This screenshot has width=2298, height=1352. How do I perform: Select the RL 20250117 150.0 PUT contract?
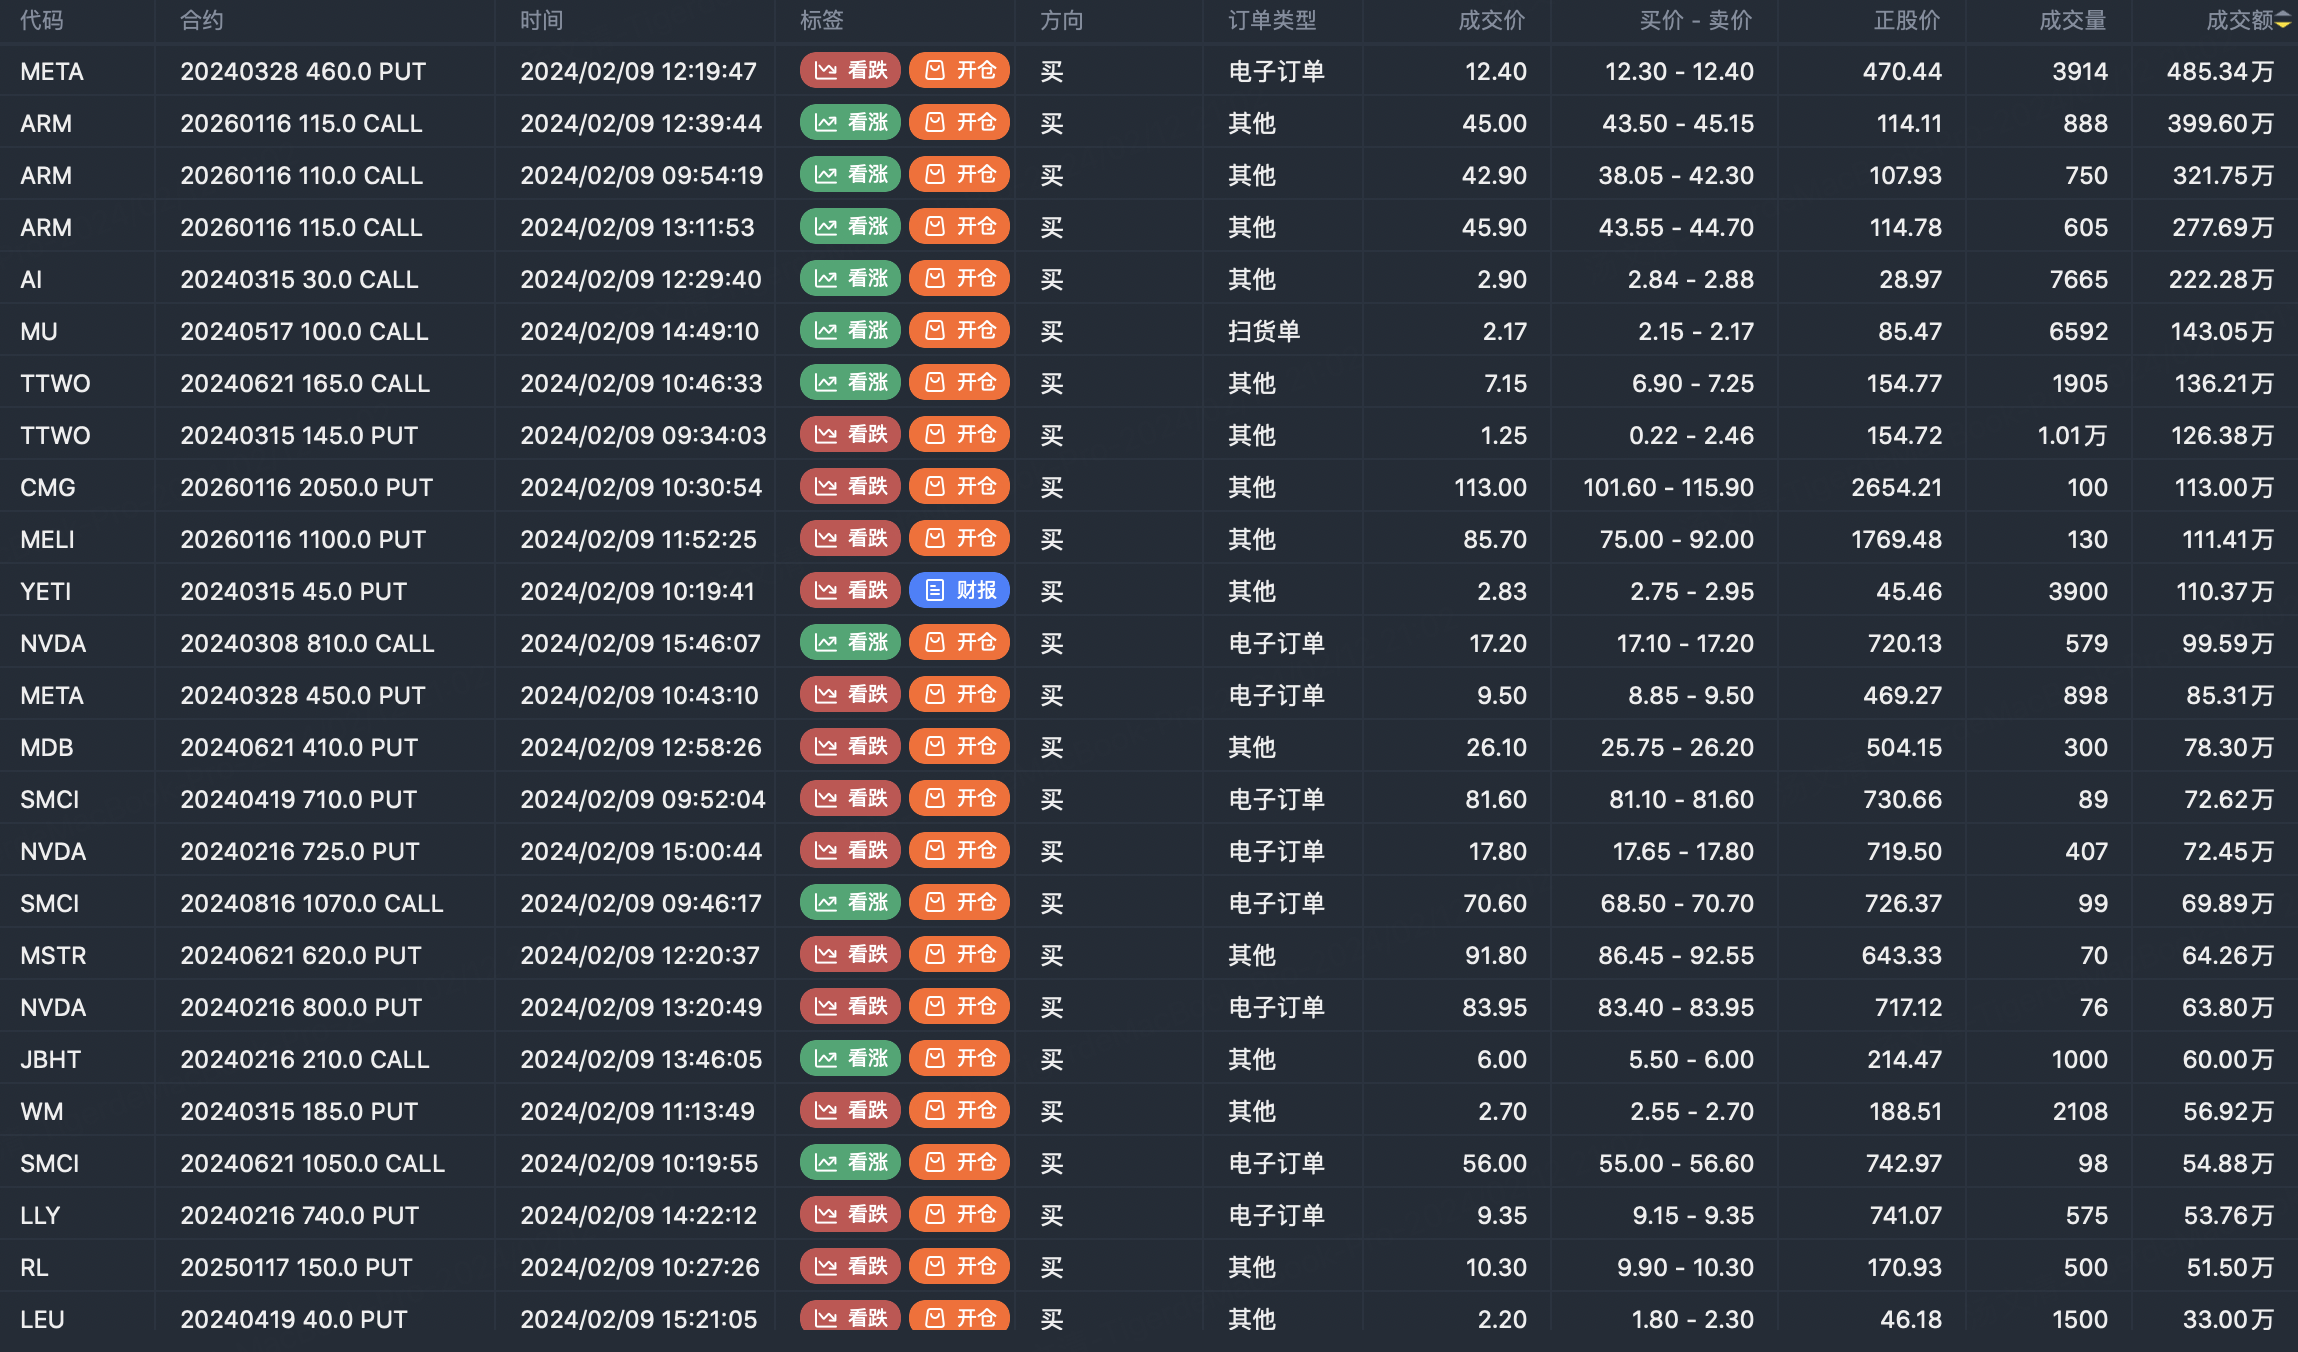coord(296,1267)
